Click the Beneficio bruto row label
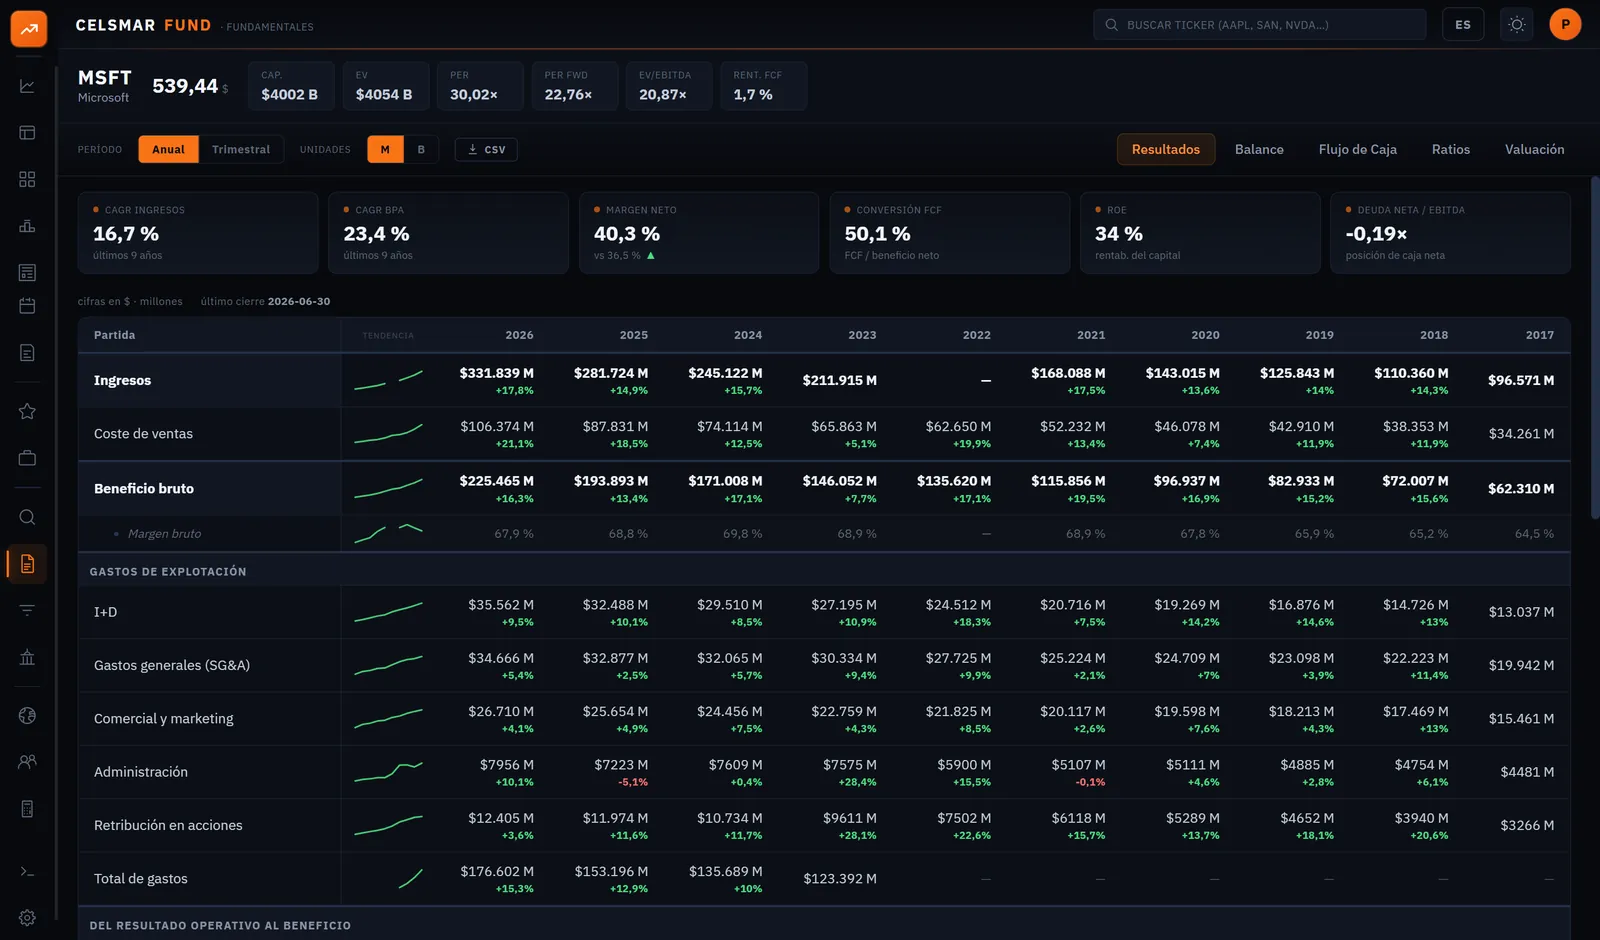The width and height of the screenshot is (1600, 940). point(144,489)
